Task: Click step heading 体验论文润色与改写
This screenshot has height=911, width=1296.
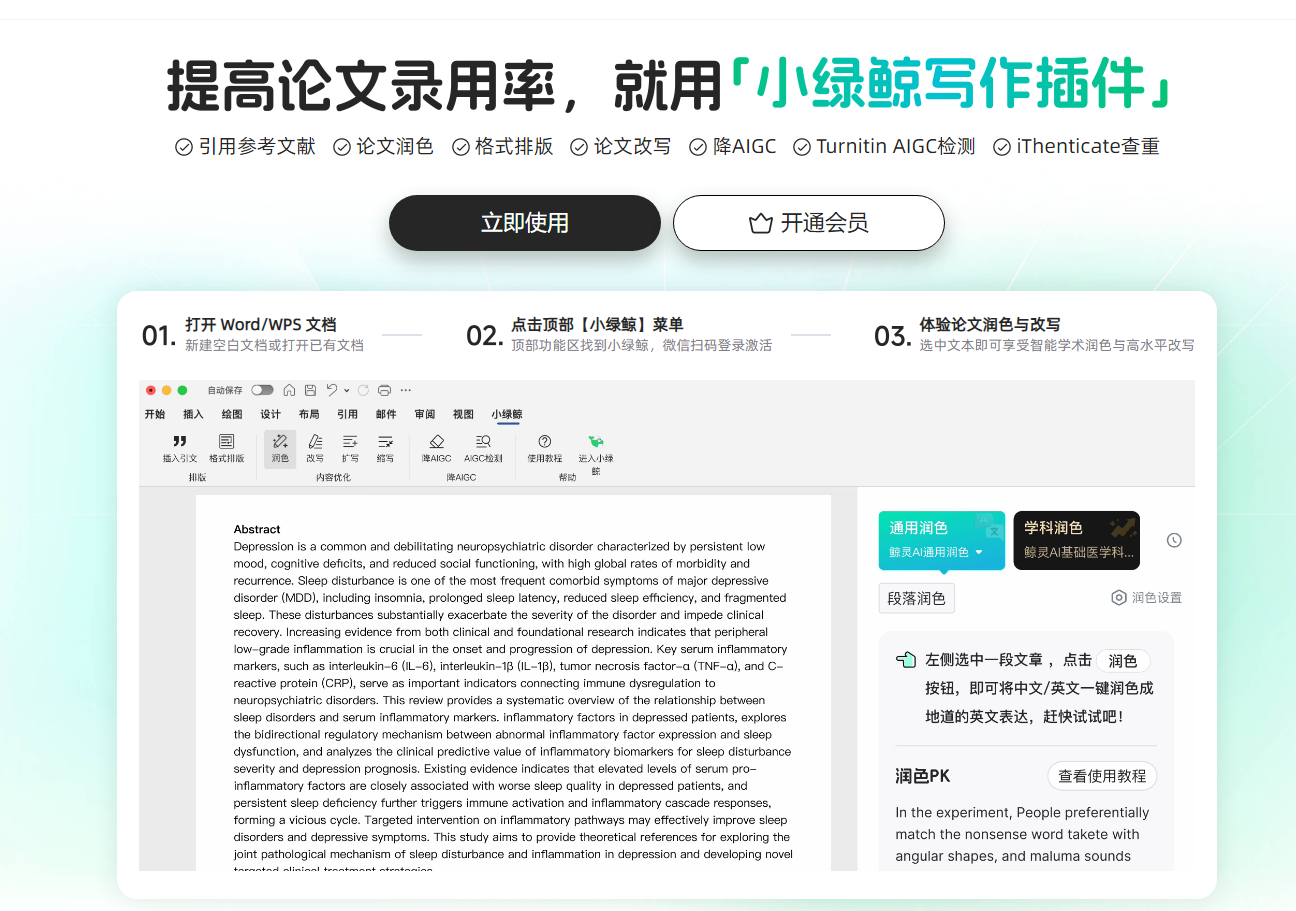Action: coord(990,325)
